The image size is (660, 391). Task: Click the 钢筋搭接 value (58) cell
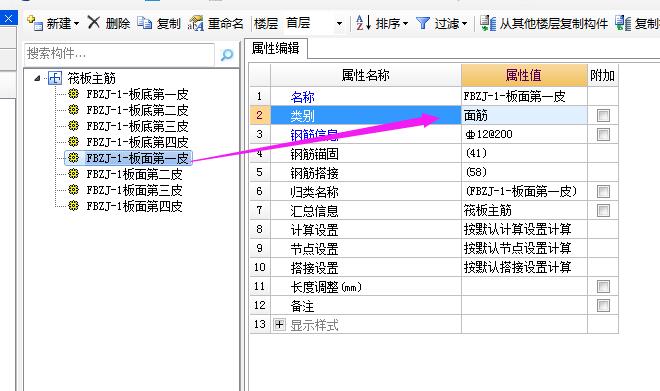(x=524, y=172)
